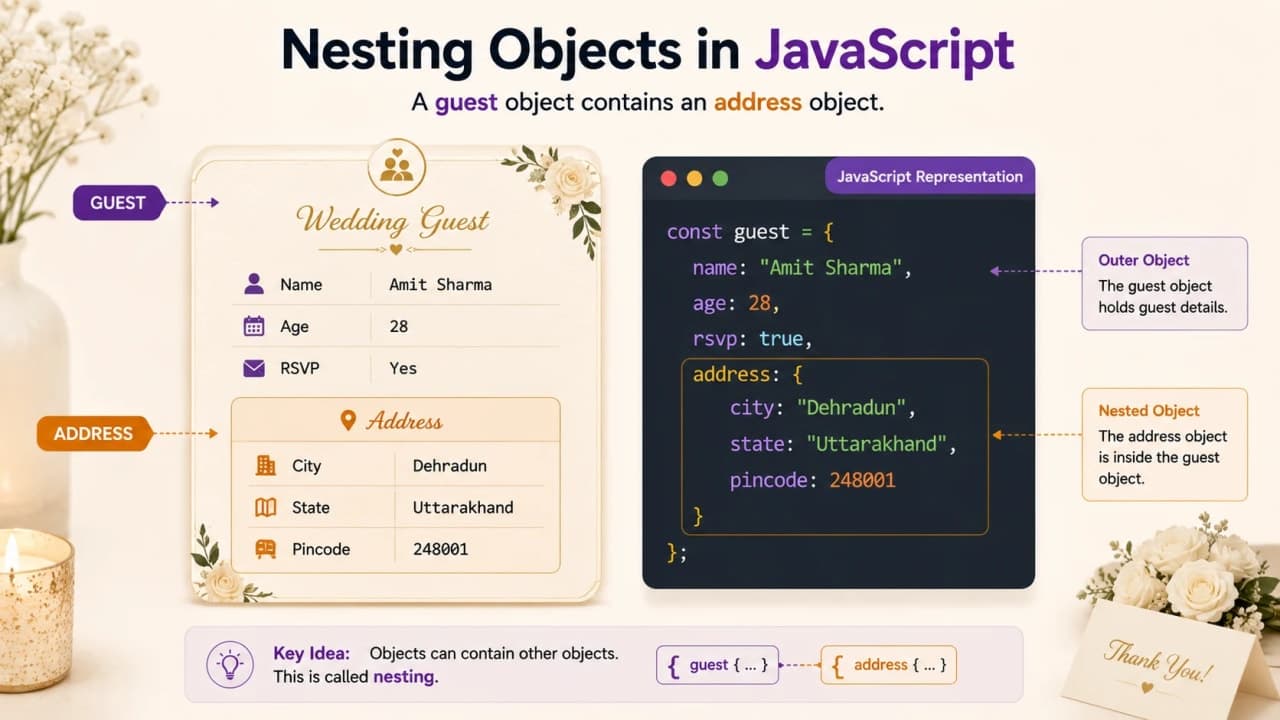1280x720 pixels.
Task: Click the name value Amit Sharma on card
Action: [440, 284]
